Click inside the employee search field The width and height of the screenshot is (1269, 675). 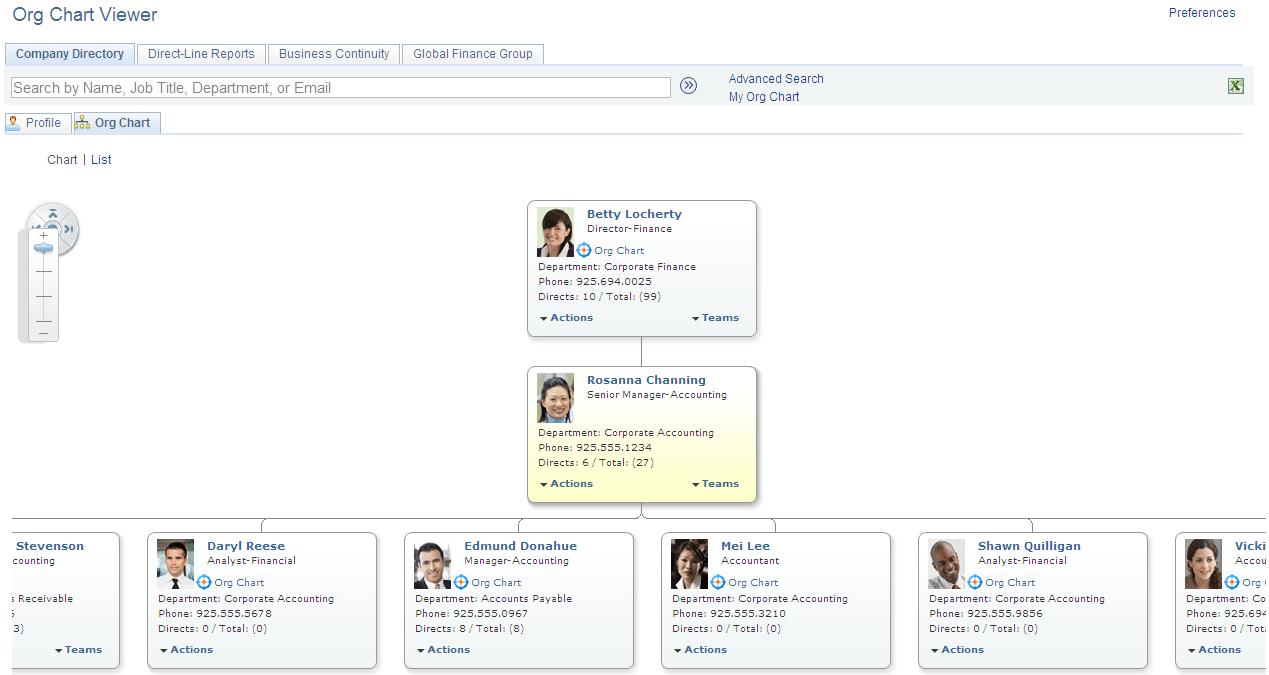340,87
